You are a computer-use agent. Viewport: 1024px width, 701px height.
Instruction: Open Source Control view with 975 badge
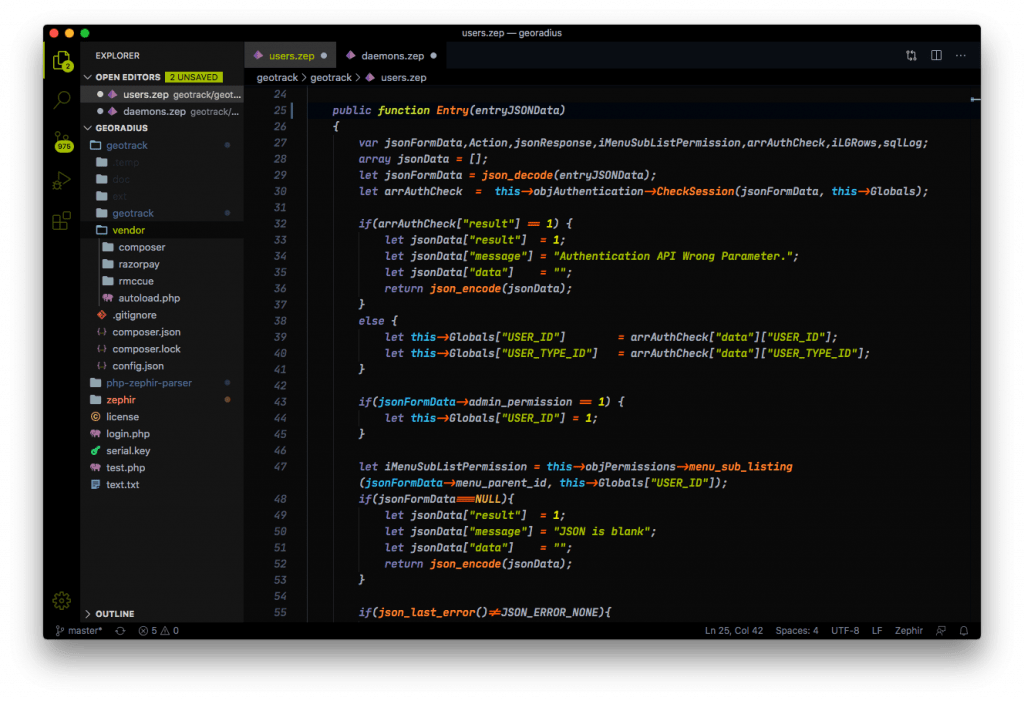pos(63,141)
